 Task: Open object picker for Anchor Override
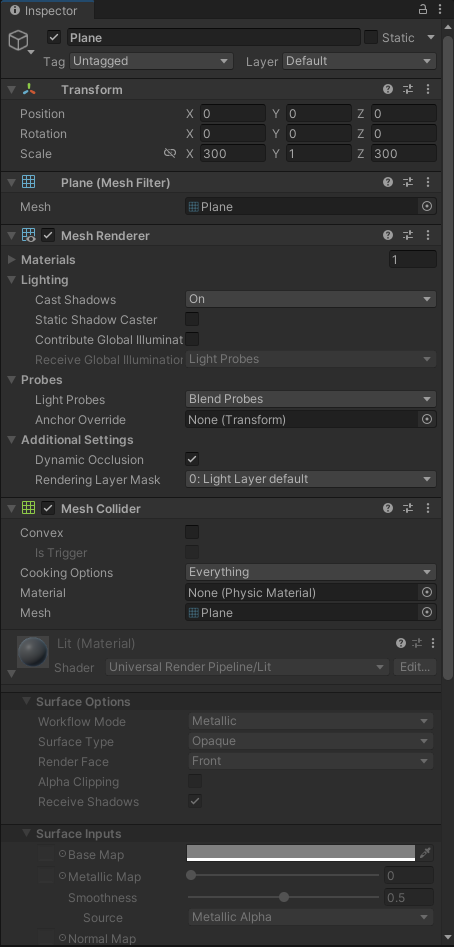click(427, 419)
